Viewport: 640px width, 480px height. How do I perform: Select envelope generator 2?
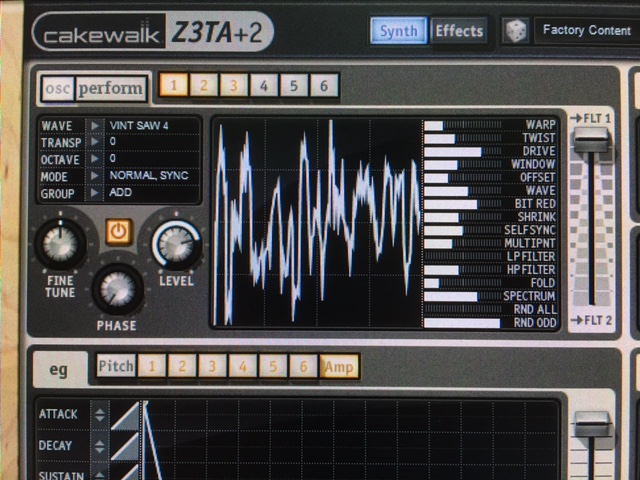pos(182,366)
